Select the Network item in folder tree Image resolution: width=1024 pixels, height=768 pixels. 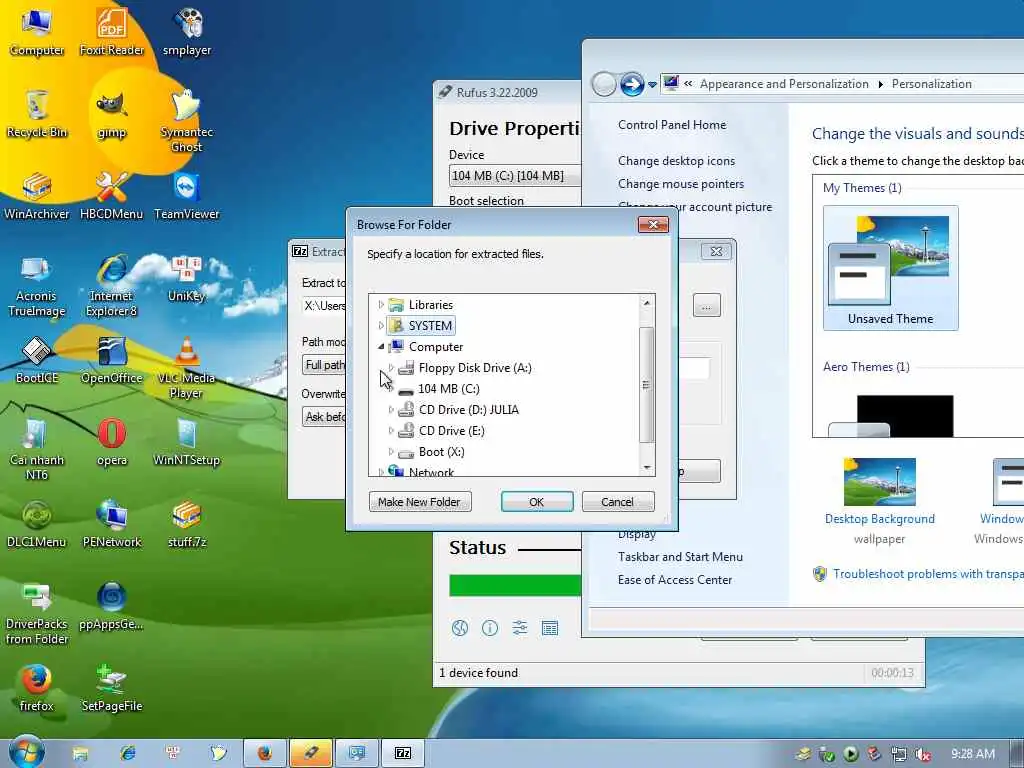tap(431, 472)
